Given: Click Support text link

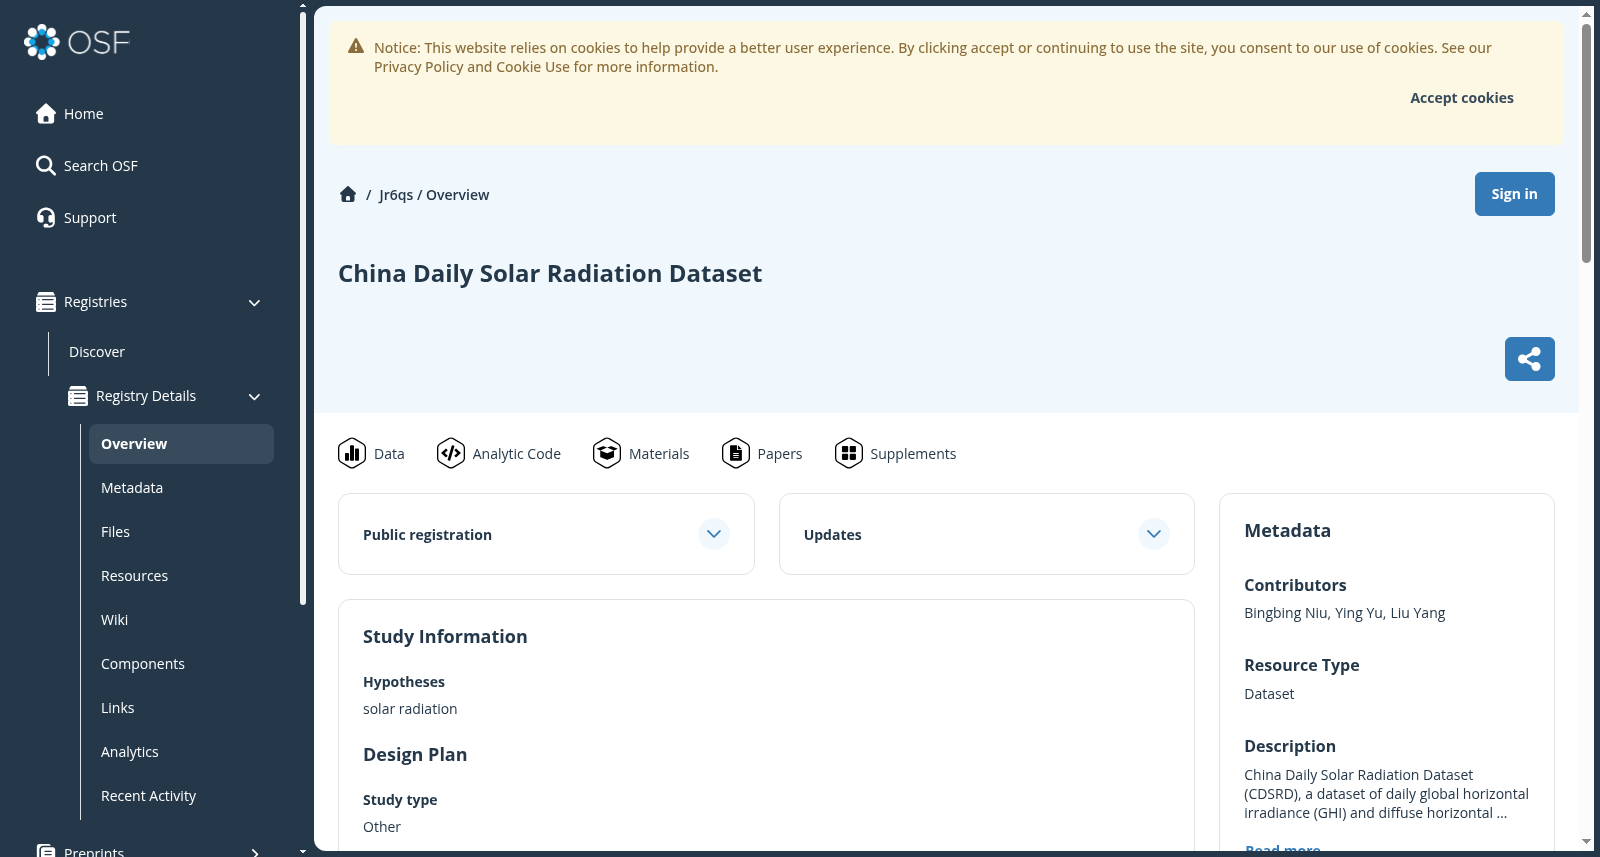Looking at the screenshot, I should click(90, 218).
